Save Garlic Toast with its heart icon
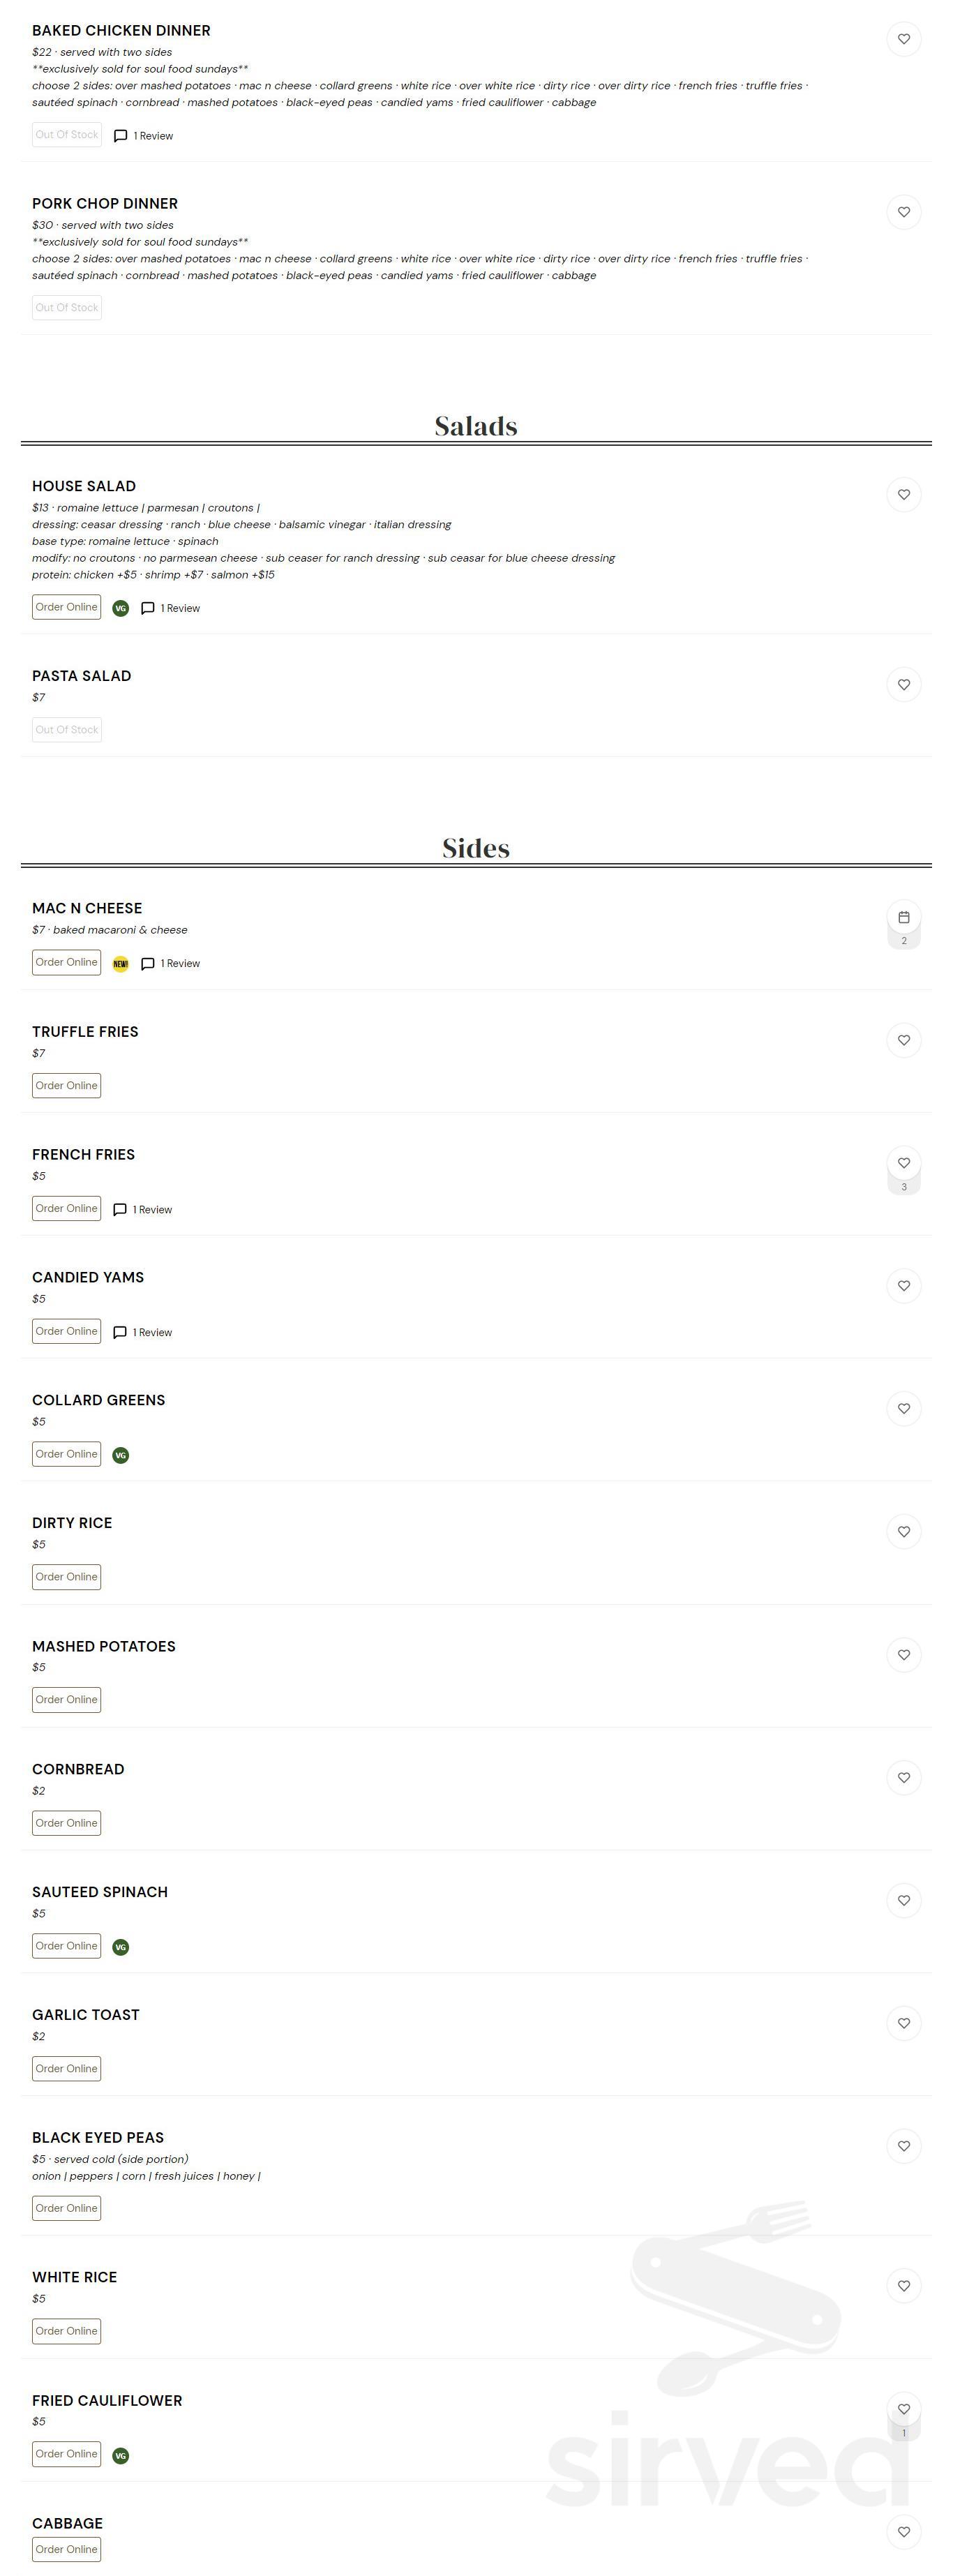The height and width of the screenshot is (2576, 953). 903,2023
